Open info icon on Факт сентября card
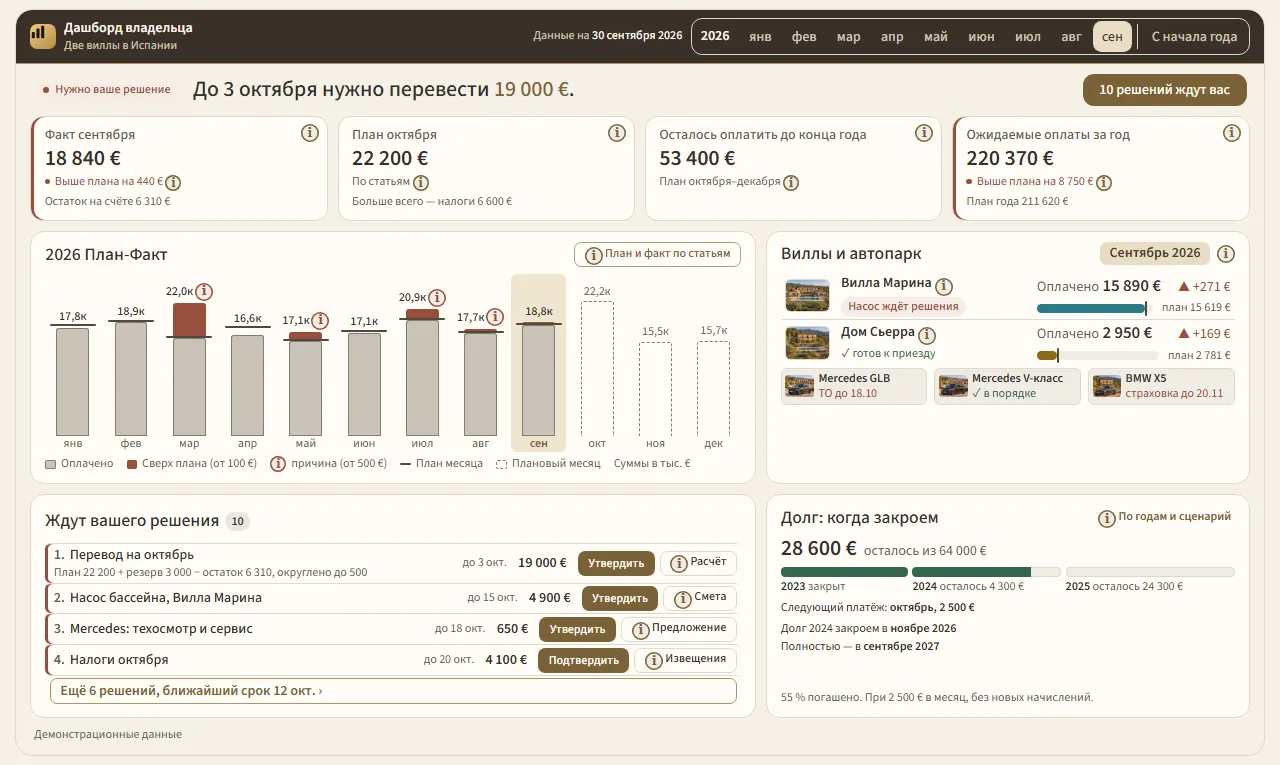Image resolution: width=1280 pixels, height=765 pixels. (310, 133)
